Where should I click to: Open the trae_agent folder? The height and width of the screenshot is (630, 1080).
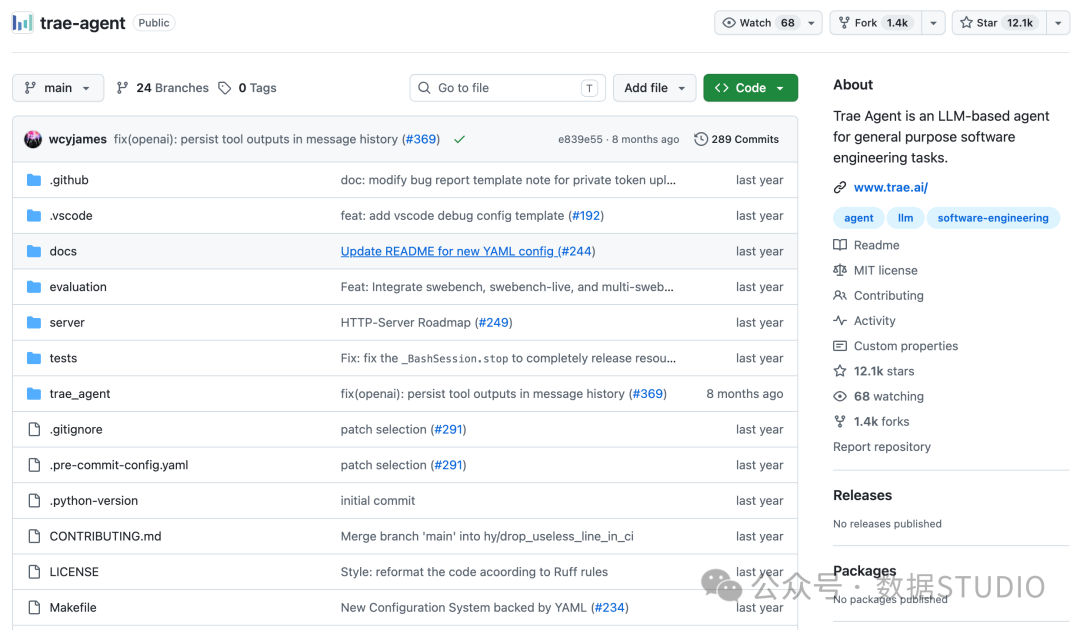[80, 394]
